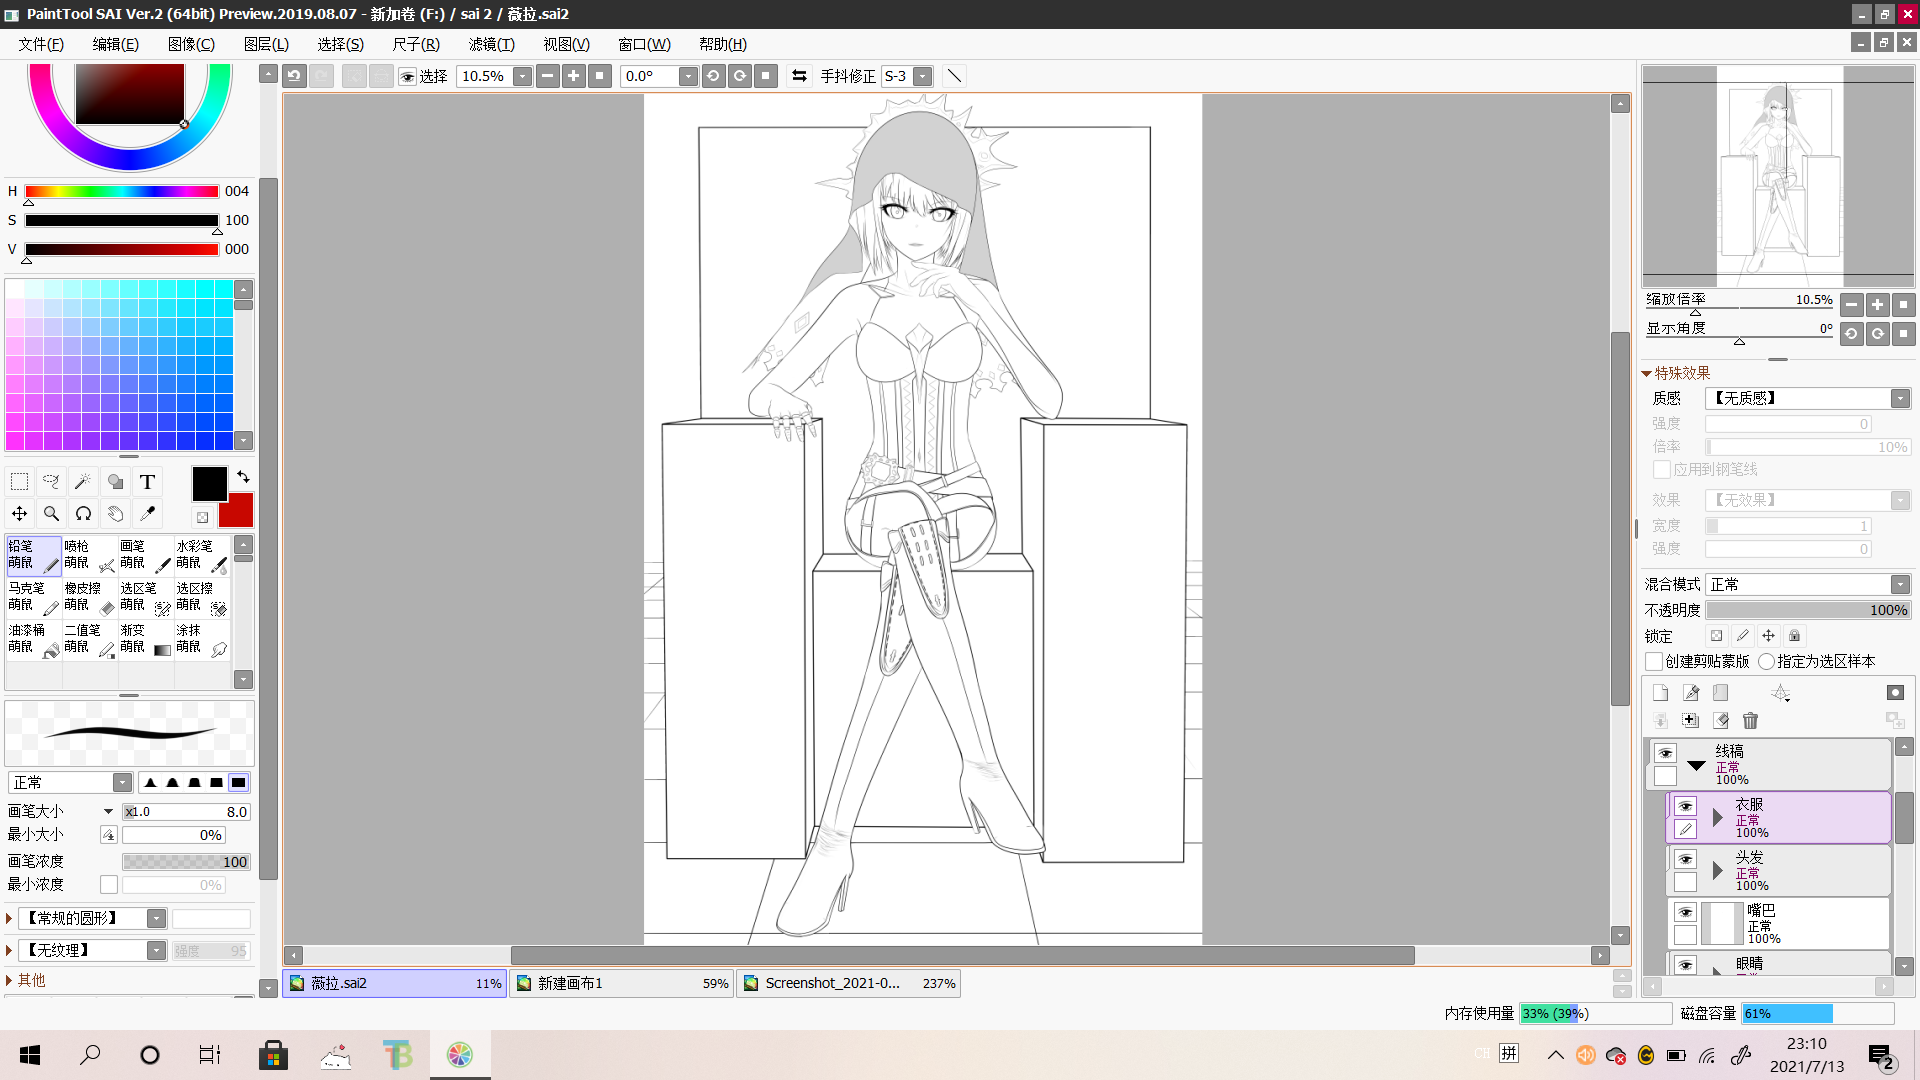Enable 创建剪贴蒙版 clipping mask checkbox
This screenshot has width=1920, height=1080.
click(x=1654, y=662)
